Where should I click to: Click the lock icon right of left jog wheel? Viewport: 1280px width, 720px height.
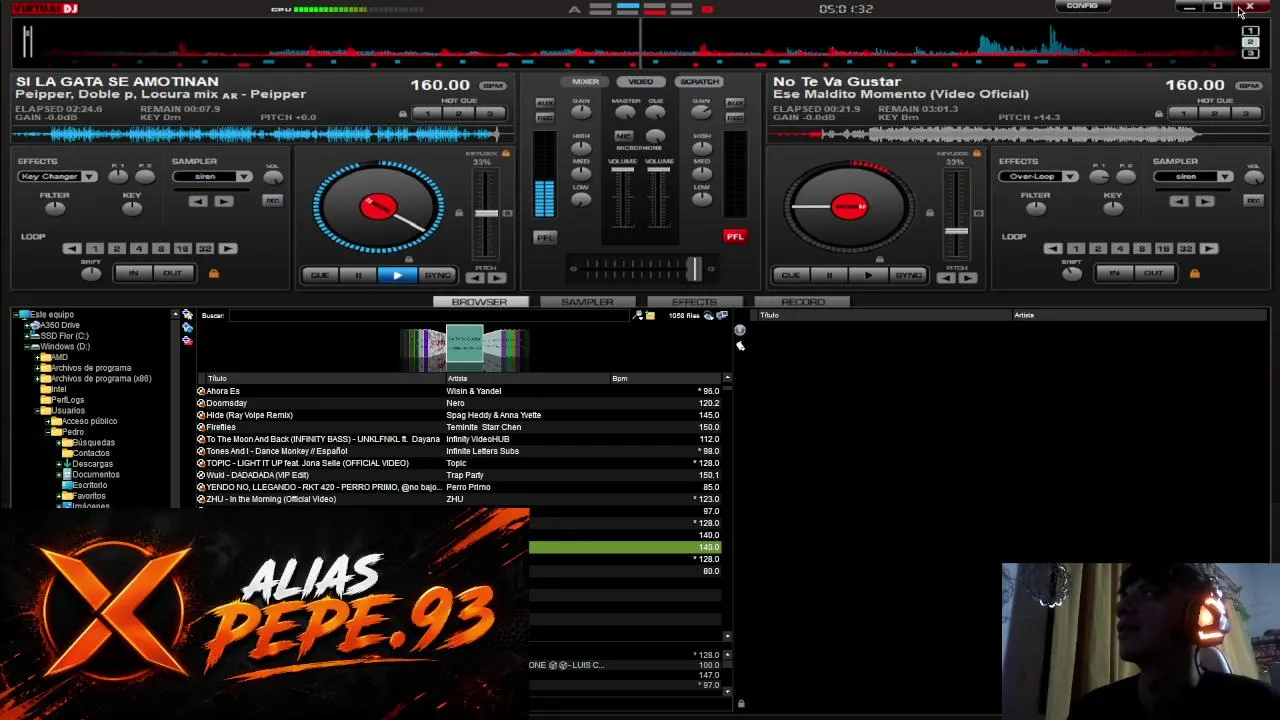pyautogui.click(x=459, y=213)
